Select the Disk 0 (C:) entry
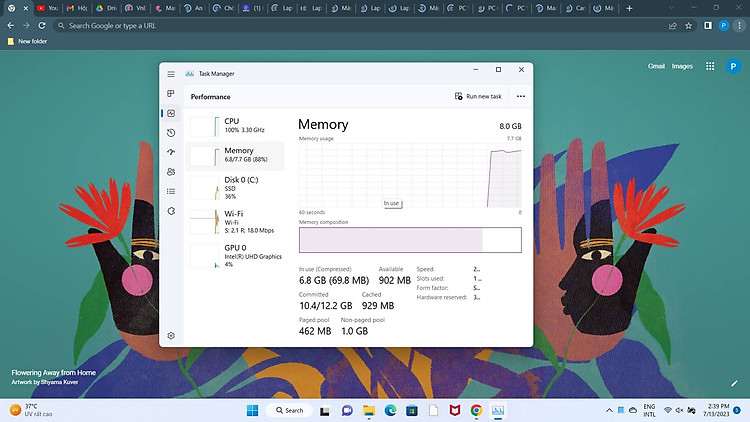Image resolution: width=750 pixels, height=422 pixels. [x=235, y=188]
